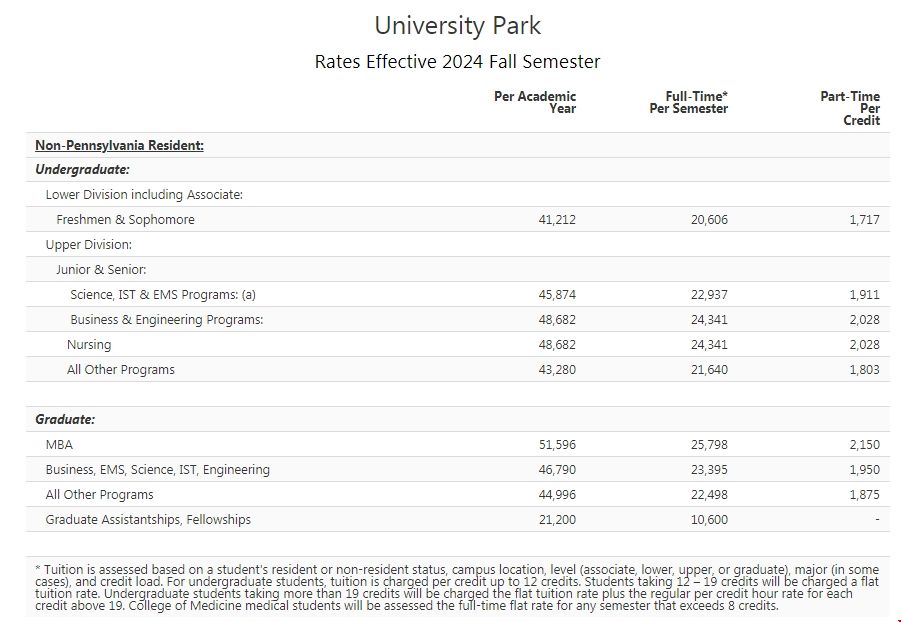Click the Rates Effective 2024 Fall Semester subtitle
The height and width of the screenshot is (622, 901).
(457, 62)
